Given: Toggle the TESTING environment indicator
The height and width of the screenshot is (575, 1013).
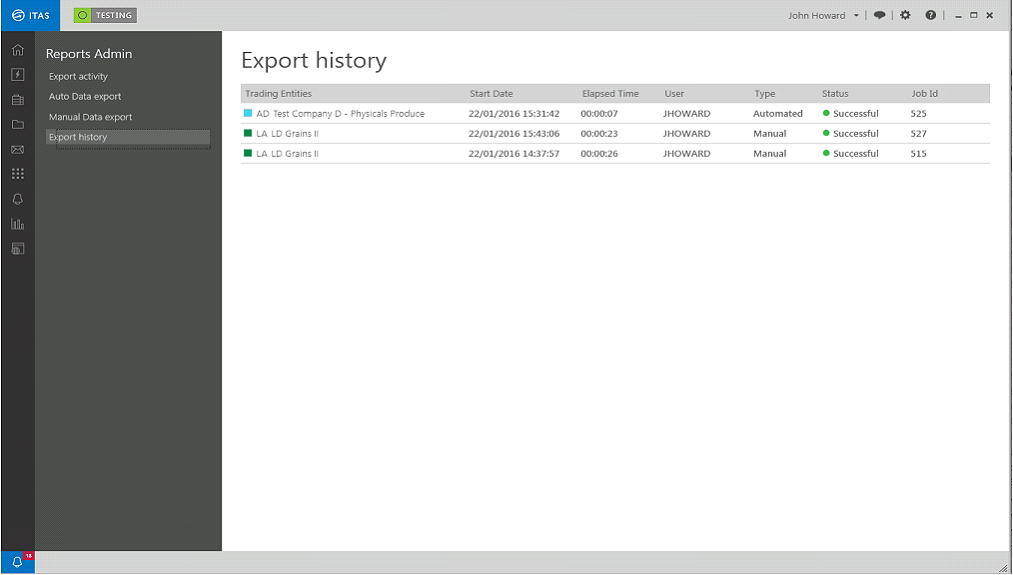Looking at the screenshot, I should 105,15.
